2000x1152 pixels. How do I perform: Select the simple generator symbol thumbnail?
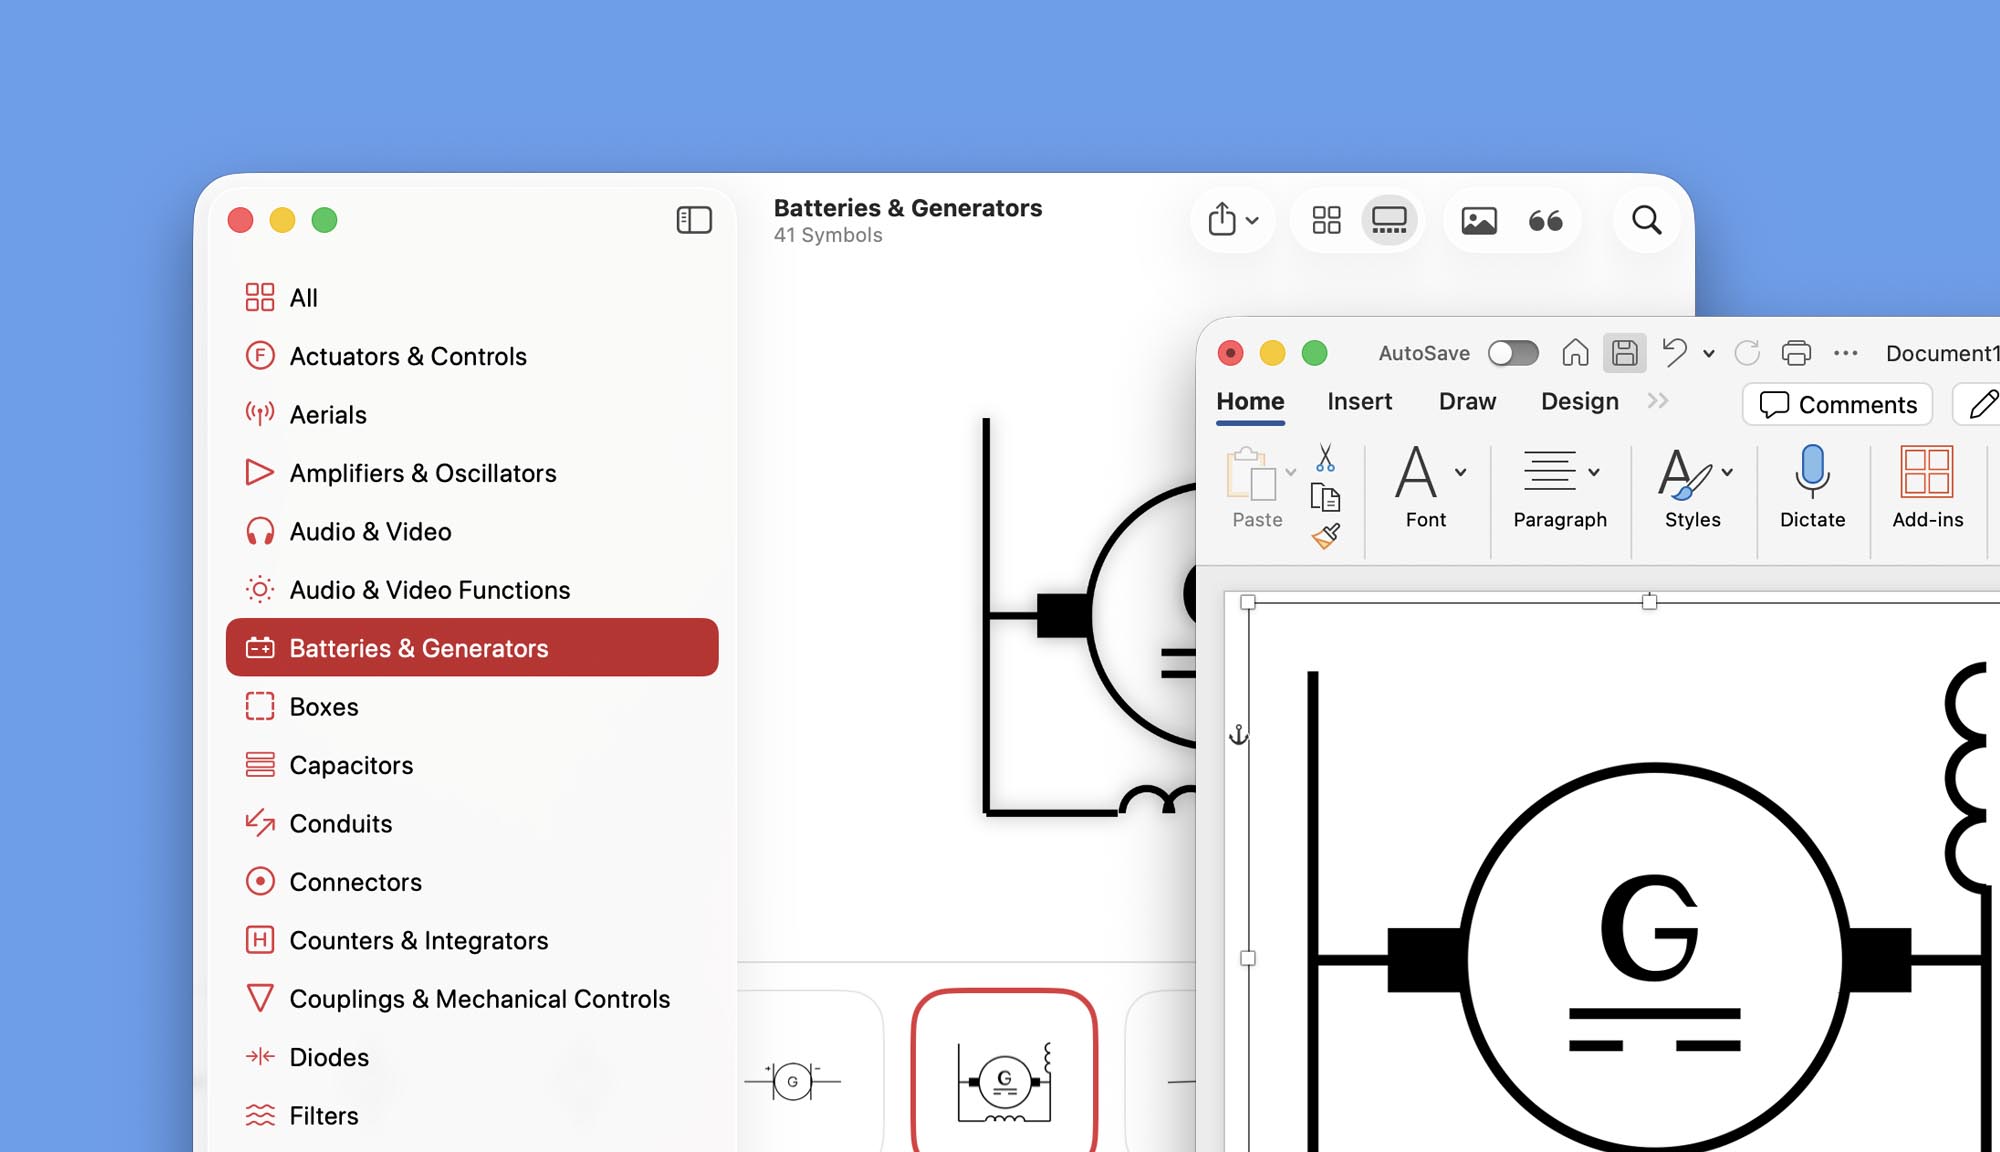[x=793, y=1081]
